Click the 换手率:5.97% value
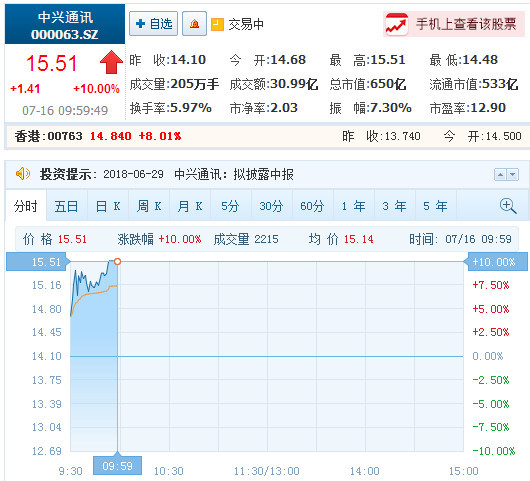Screen dimensions: 530x481 [x=171, y=108]
